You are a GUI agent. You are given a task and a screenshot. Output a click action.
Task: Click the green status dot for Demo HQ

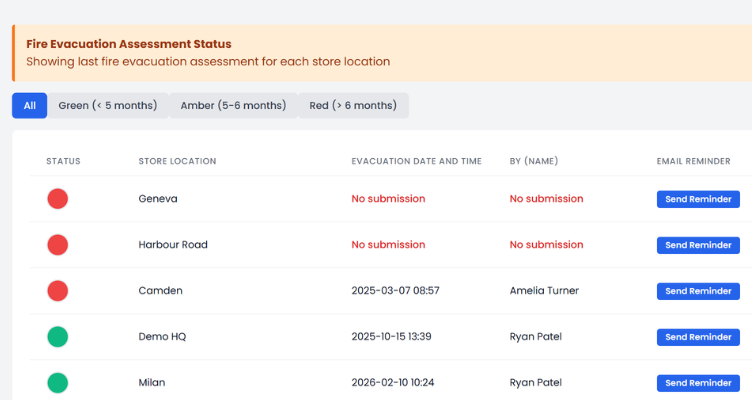[58, 337]
